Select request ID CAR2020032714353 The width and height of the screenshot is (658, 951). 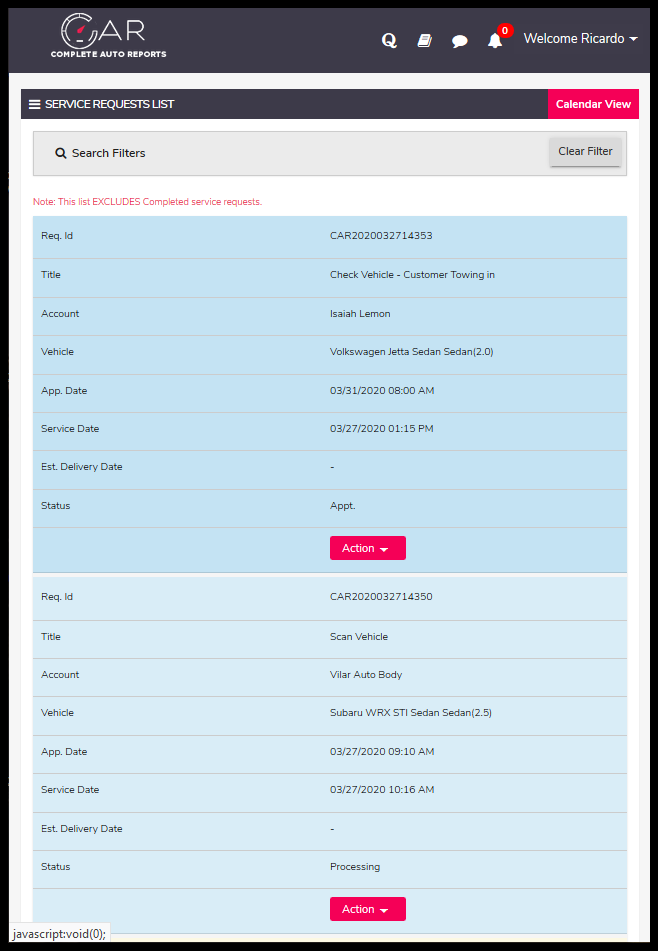click(381, 235)
